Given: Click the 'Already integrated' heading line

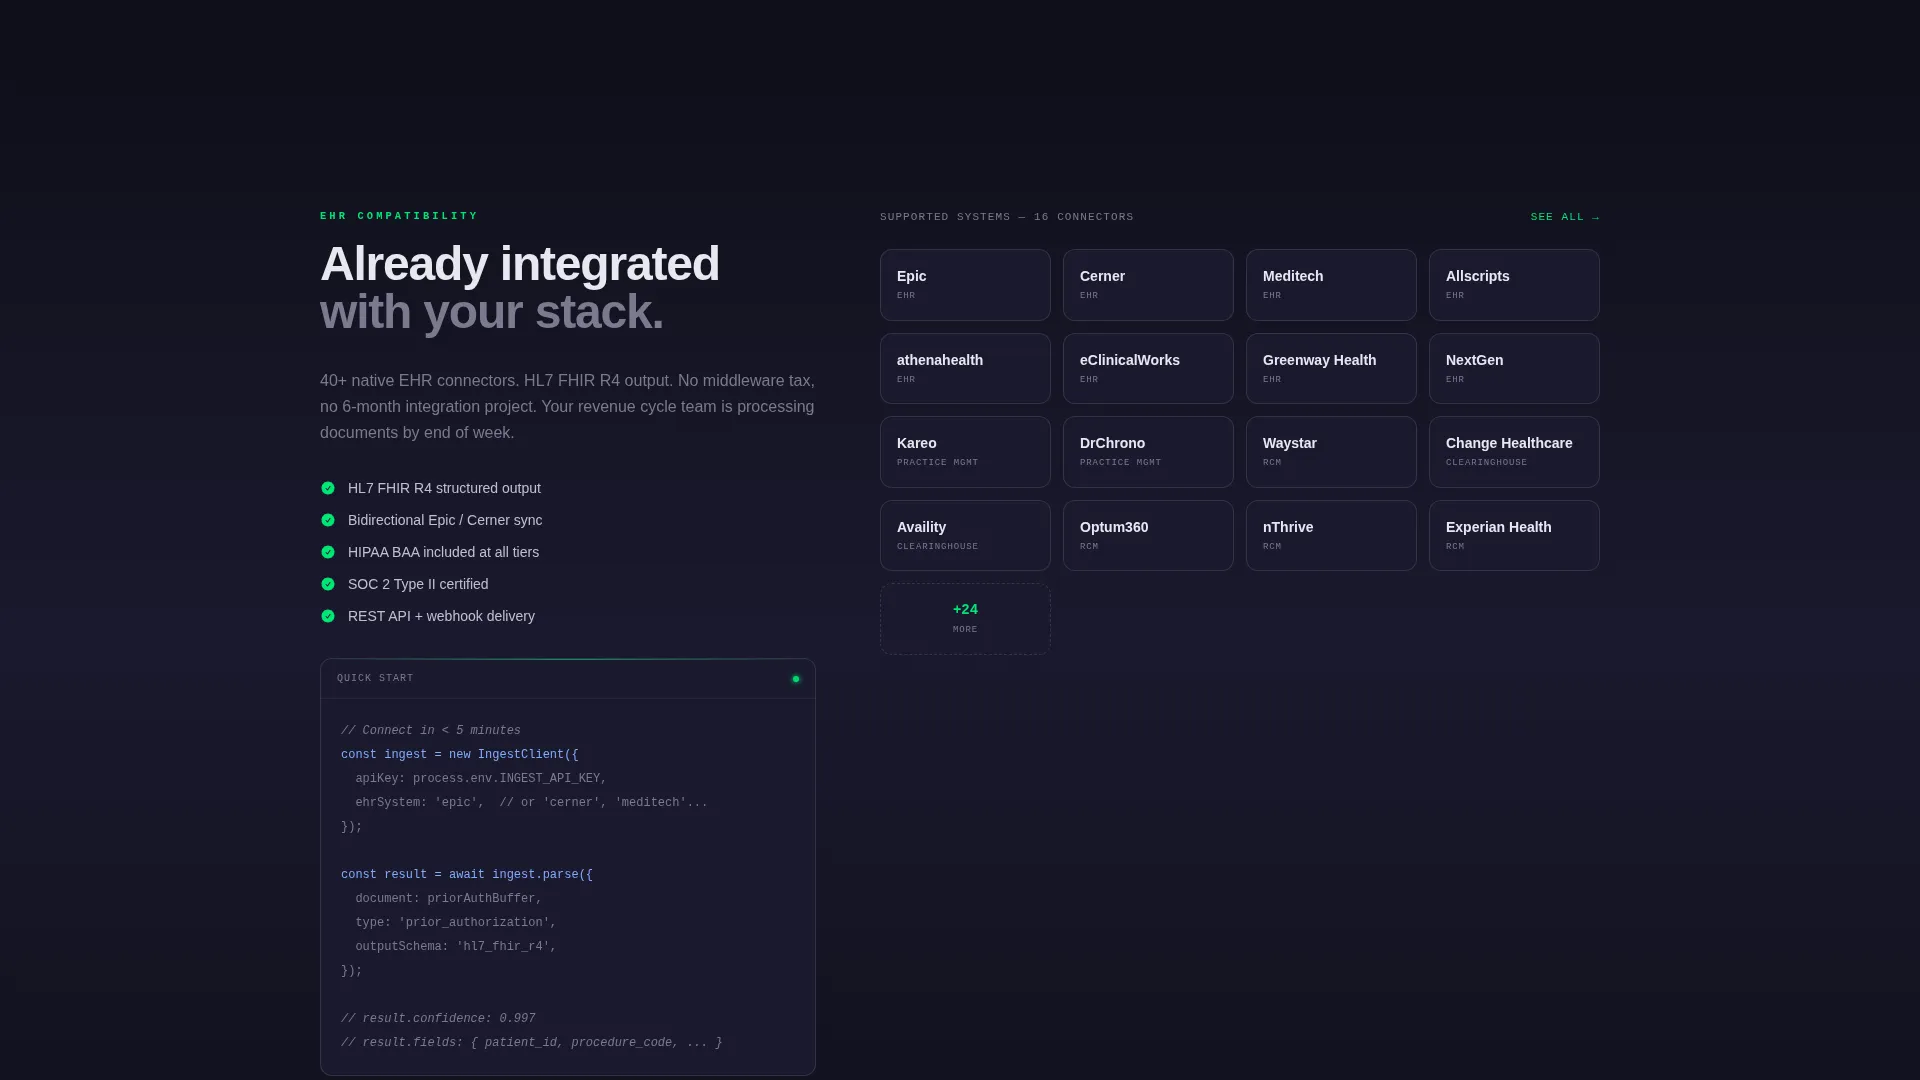Looking at the screenshot, I should click(x=519, y=264).
